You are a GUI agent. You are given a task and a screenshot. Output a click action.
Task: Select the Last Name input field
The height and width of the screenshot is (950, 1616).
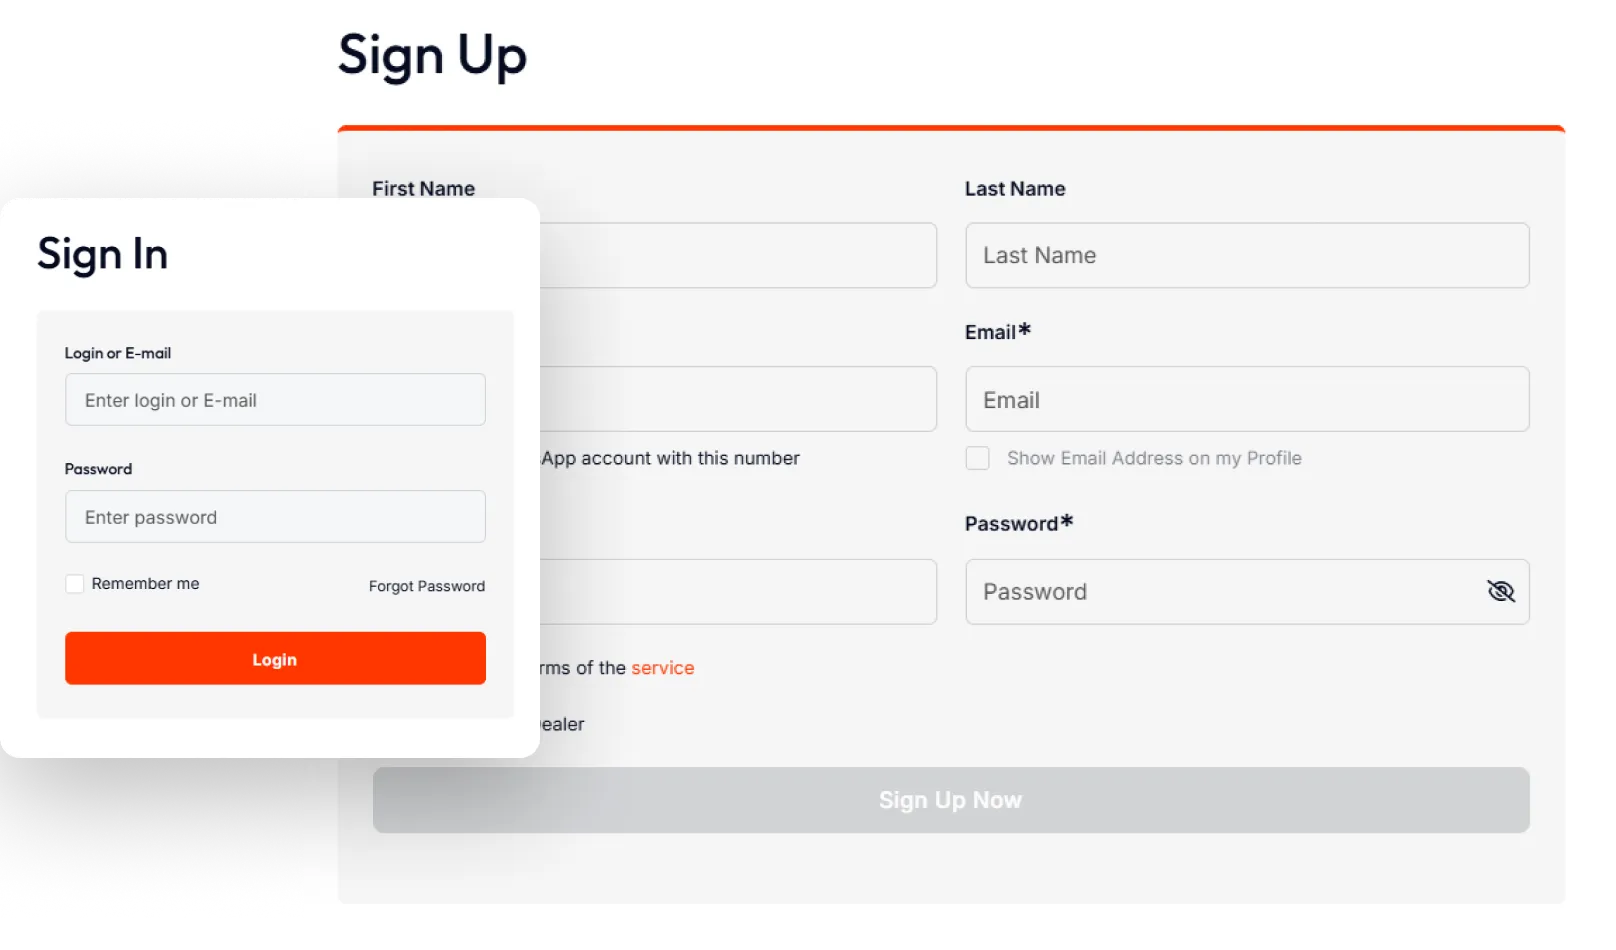[1246, 256]
